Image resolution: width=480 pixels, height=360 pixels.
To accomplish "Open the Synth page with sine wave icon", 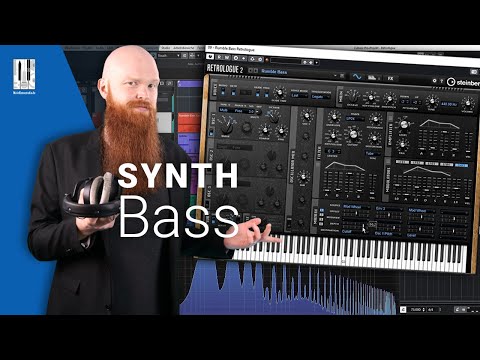I will click(x=357, y=77).
